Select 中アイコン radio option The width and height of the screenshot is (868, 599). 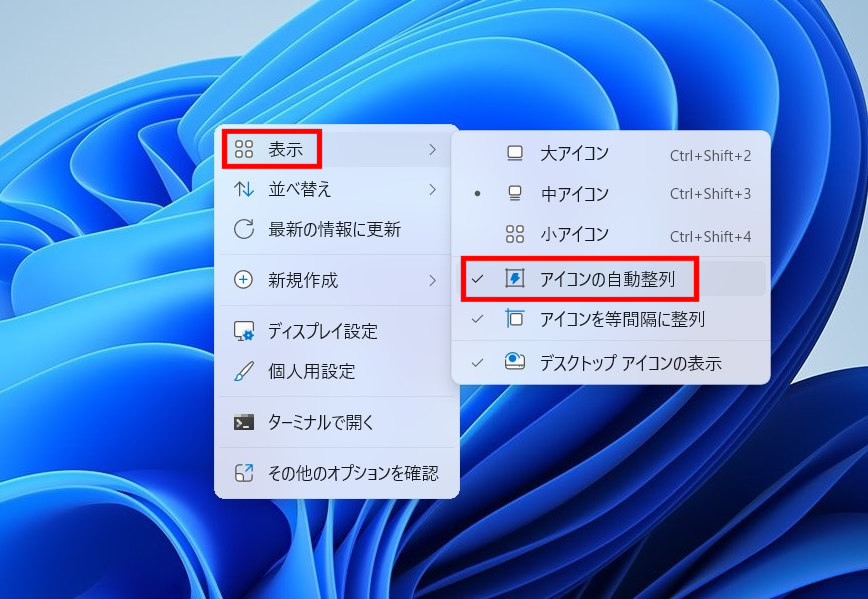pyautogui.click(x=573, y=194)
